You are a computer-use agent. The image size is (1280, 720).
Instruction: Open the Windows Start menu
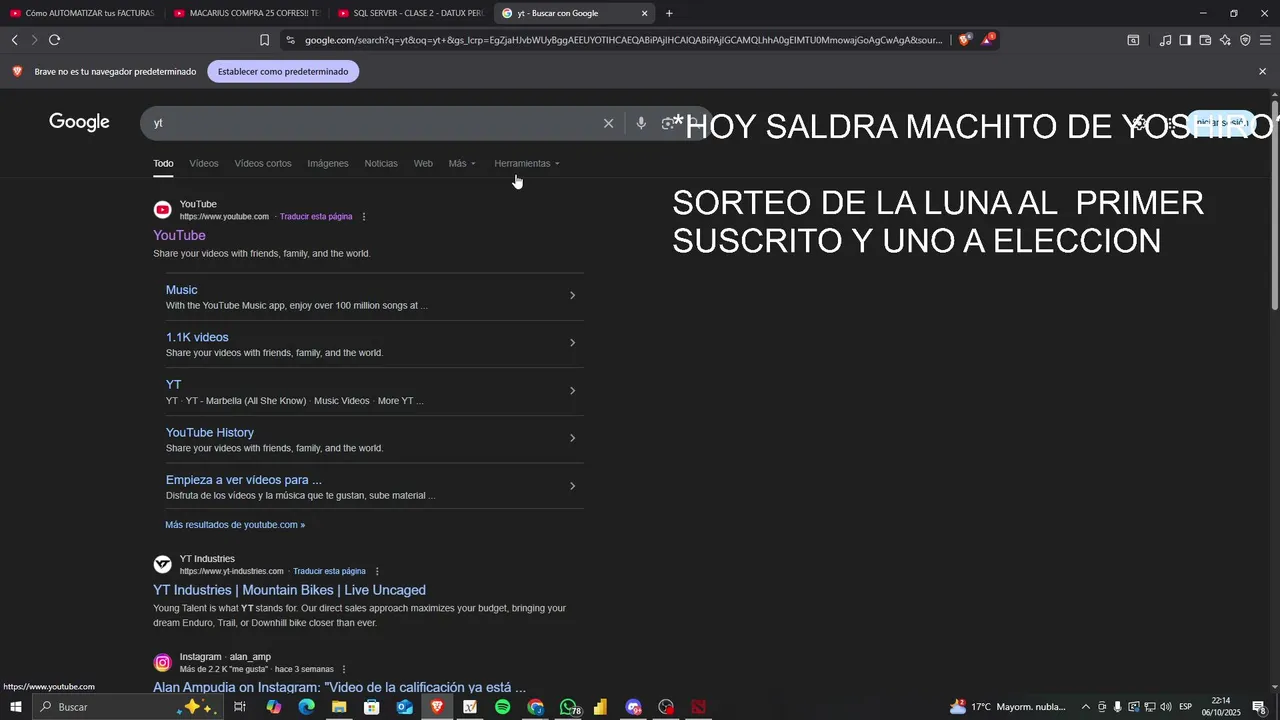pyautogui.click(x=16, y=707)
